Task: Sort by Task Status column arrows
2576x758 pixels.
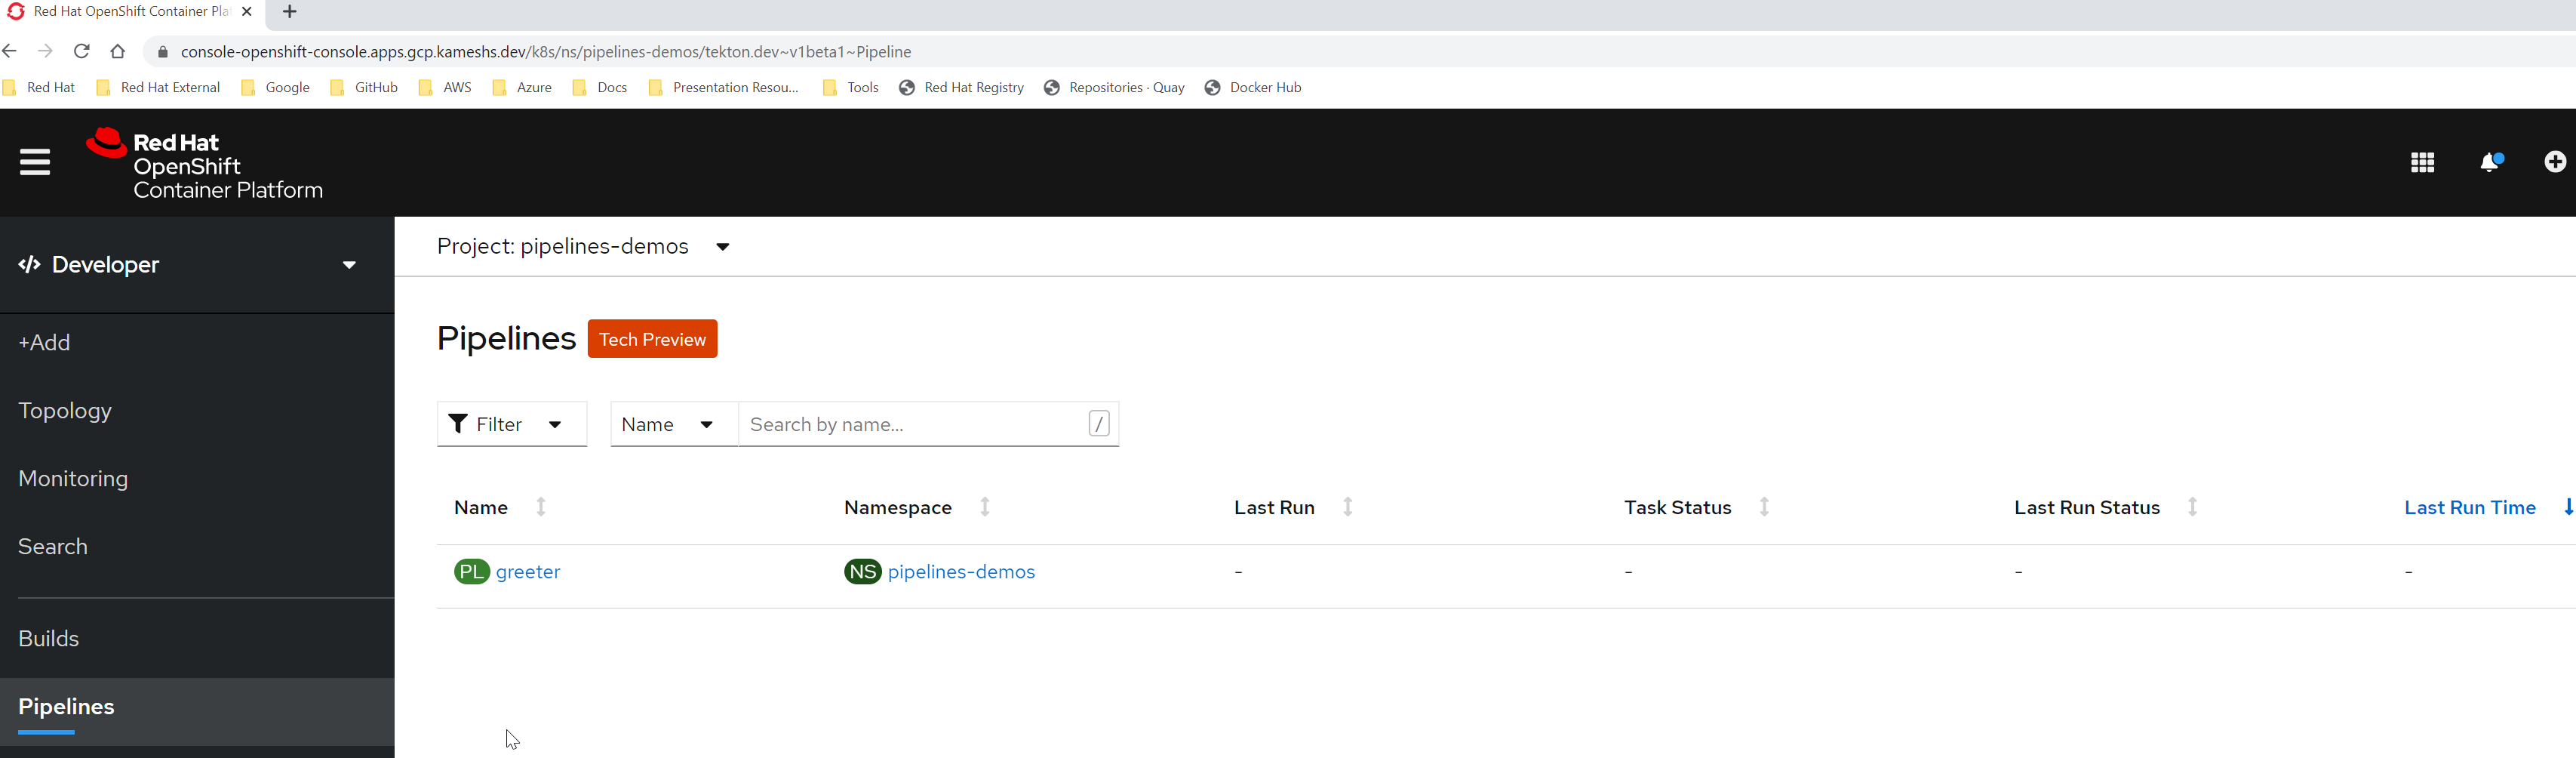Action: [x=1764, y=507]
